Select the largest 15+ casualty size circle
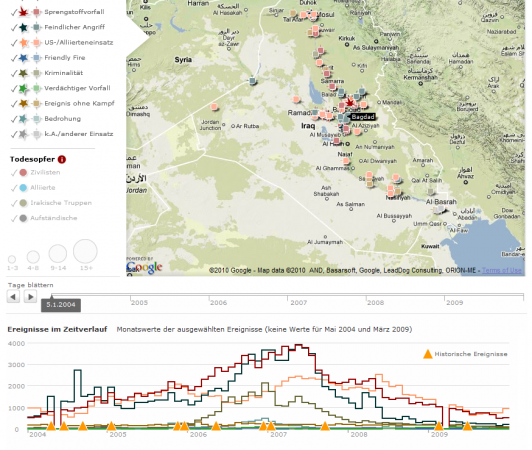 [85, 251]
